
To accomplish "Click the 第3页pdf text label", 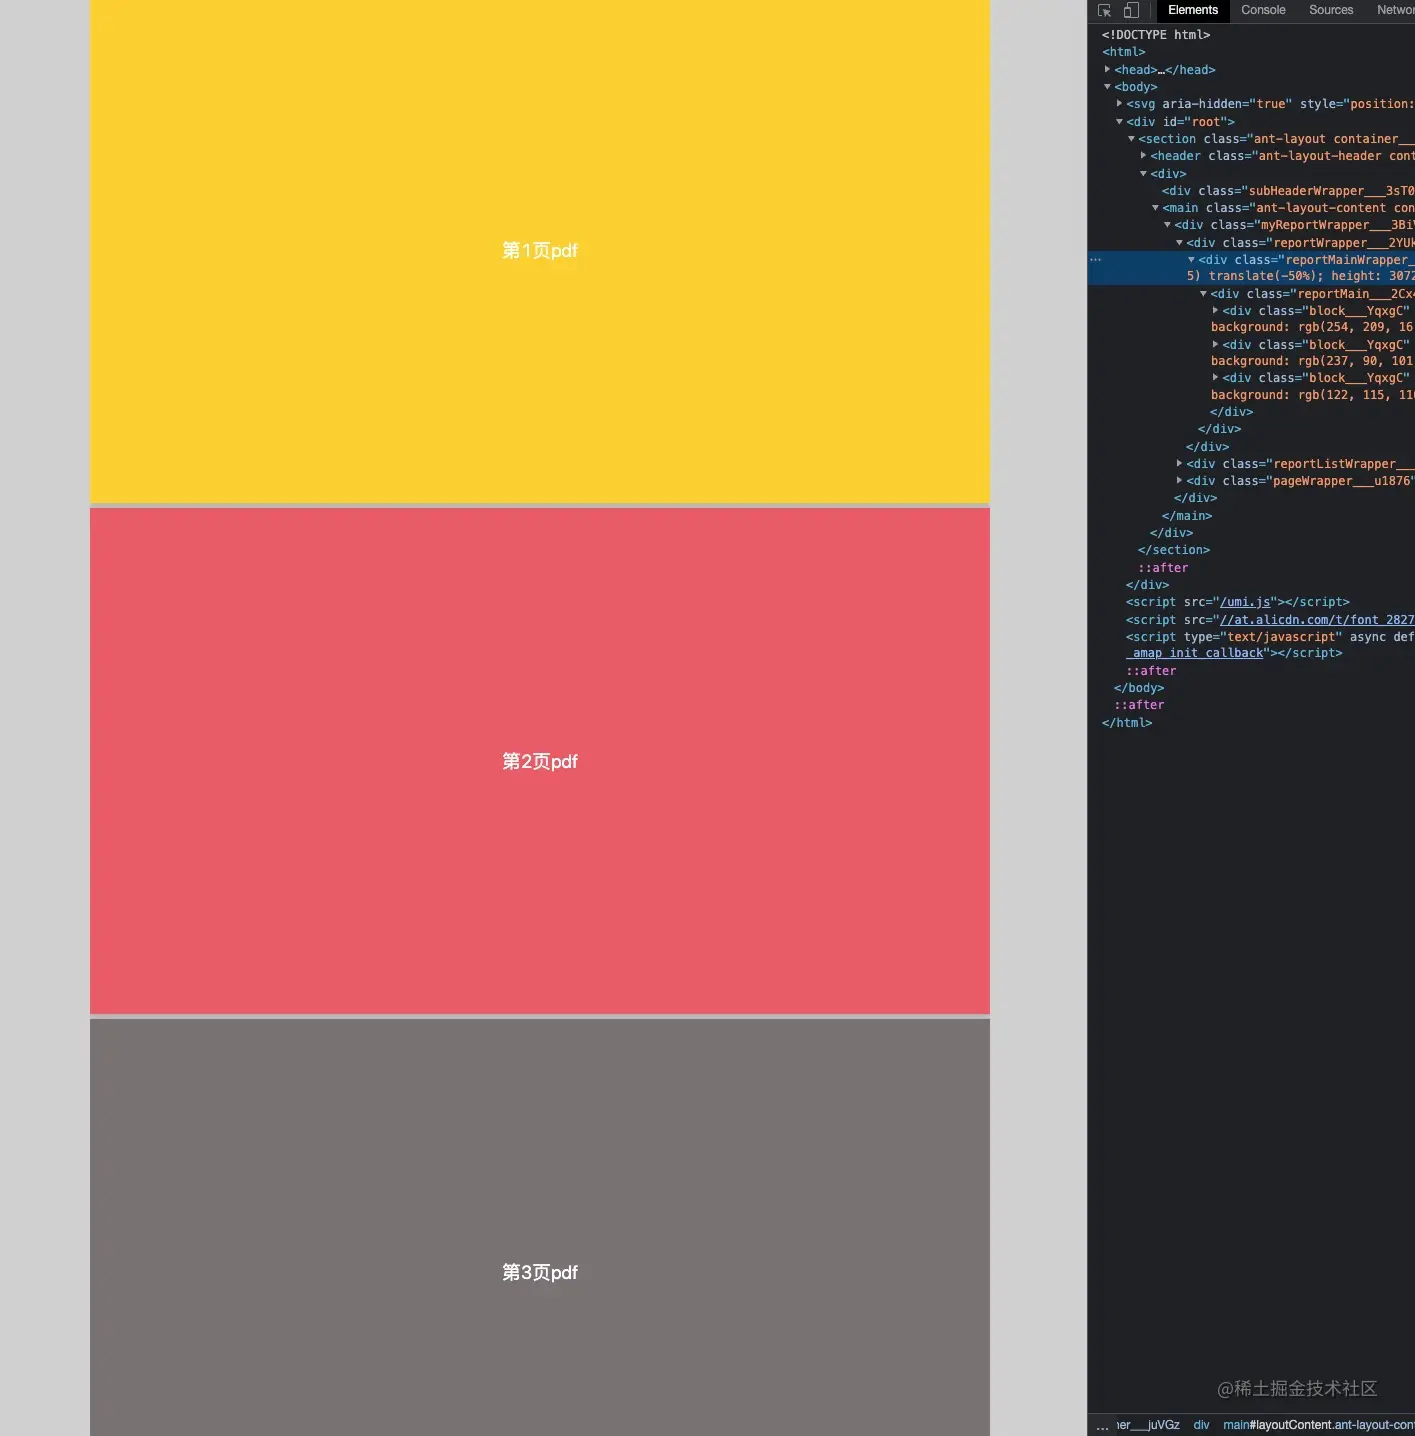I will (540, 1273).
